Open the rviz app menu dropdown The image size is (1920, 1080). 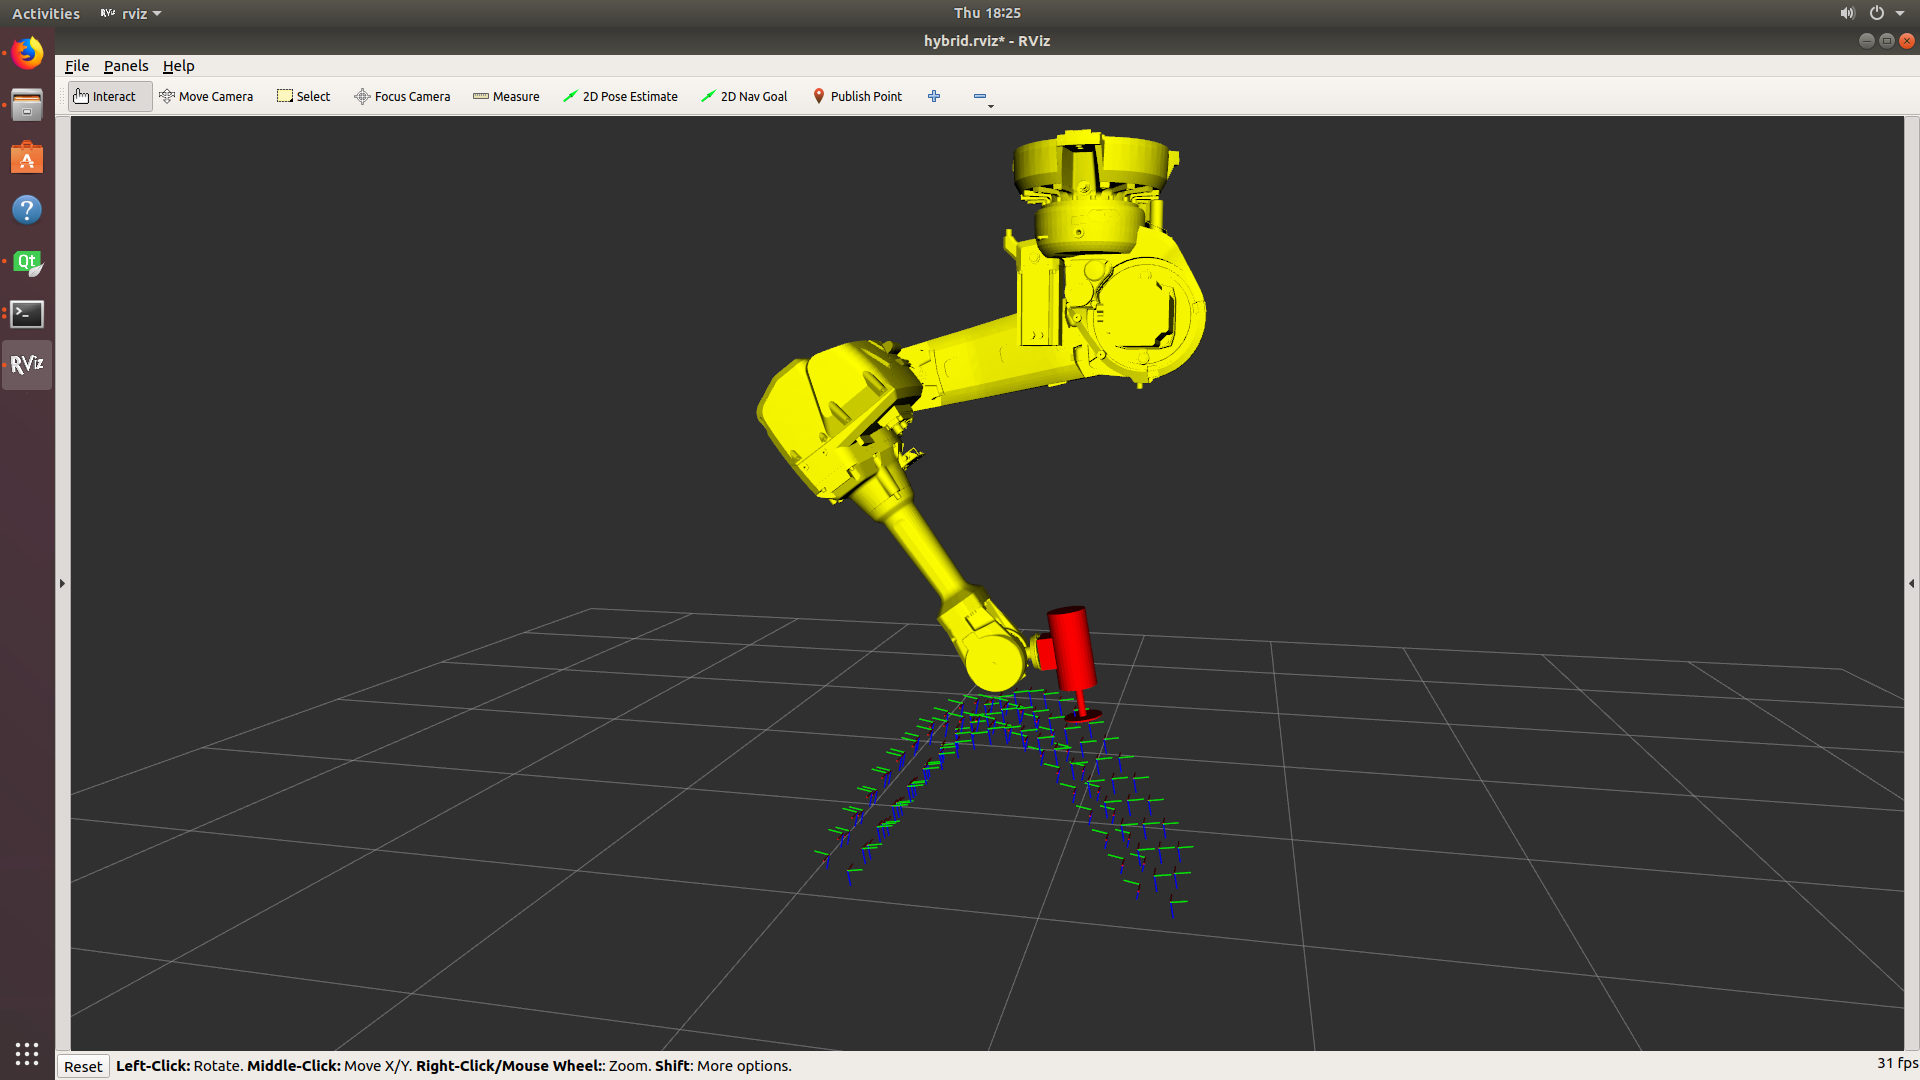(x=132, y=14)
